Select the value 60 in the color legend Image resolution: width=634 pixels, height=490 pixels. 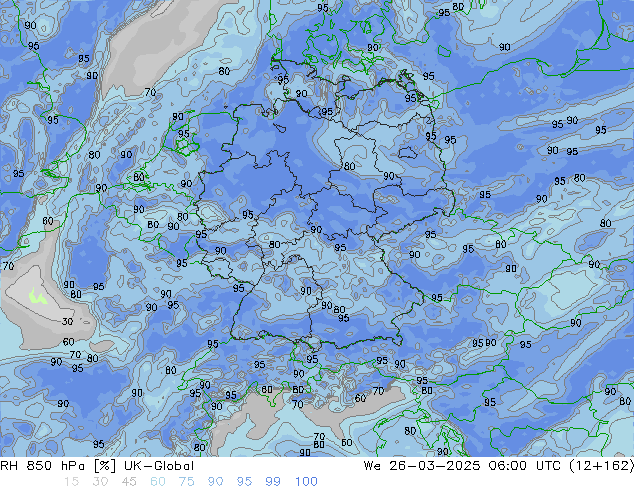[x=158, y=482]
